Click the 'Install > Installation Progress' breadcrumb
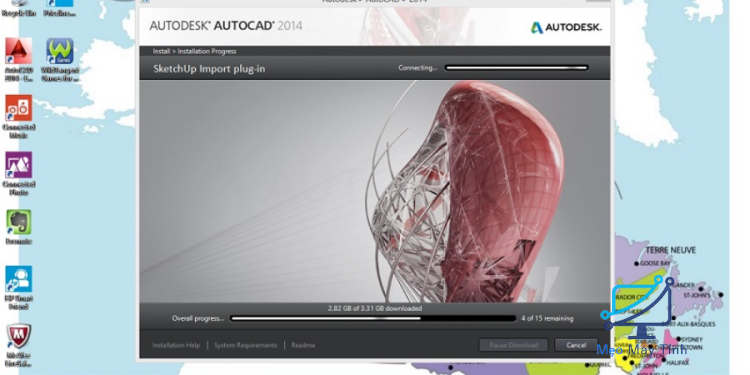 point(195,51)
